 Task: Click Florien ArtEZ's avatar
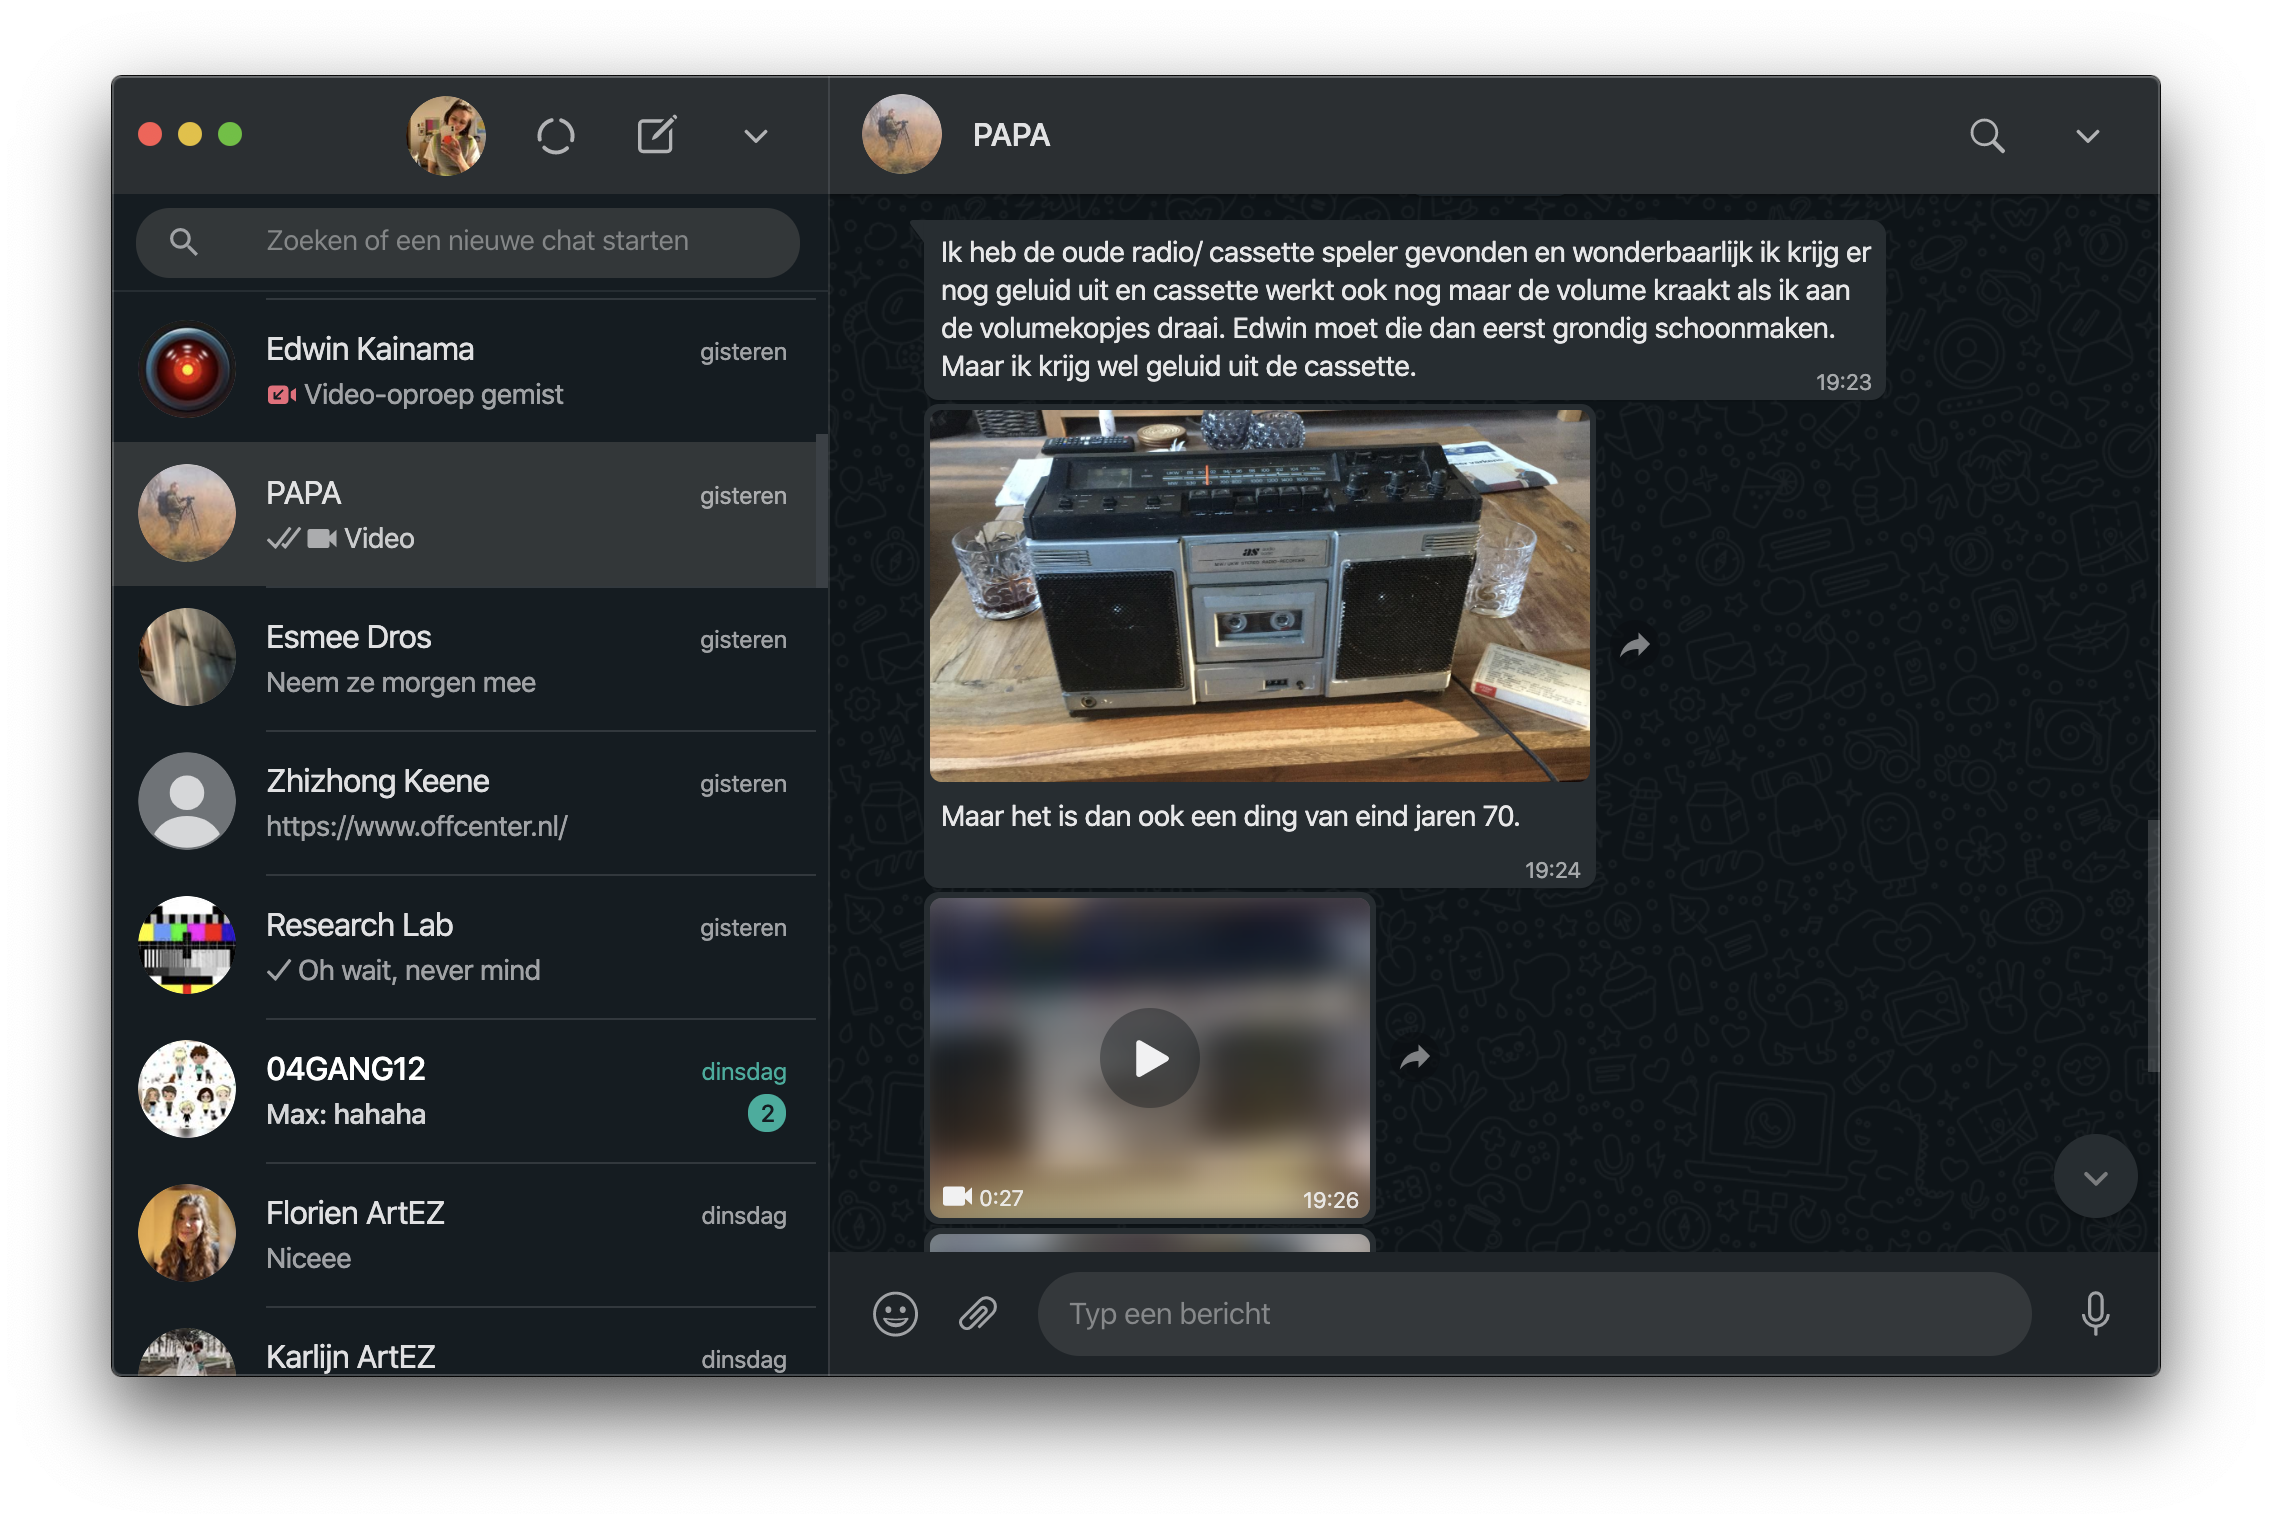187,1233
